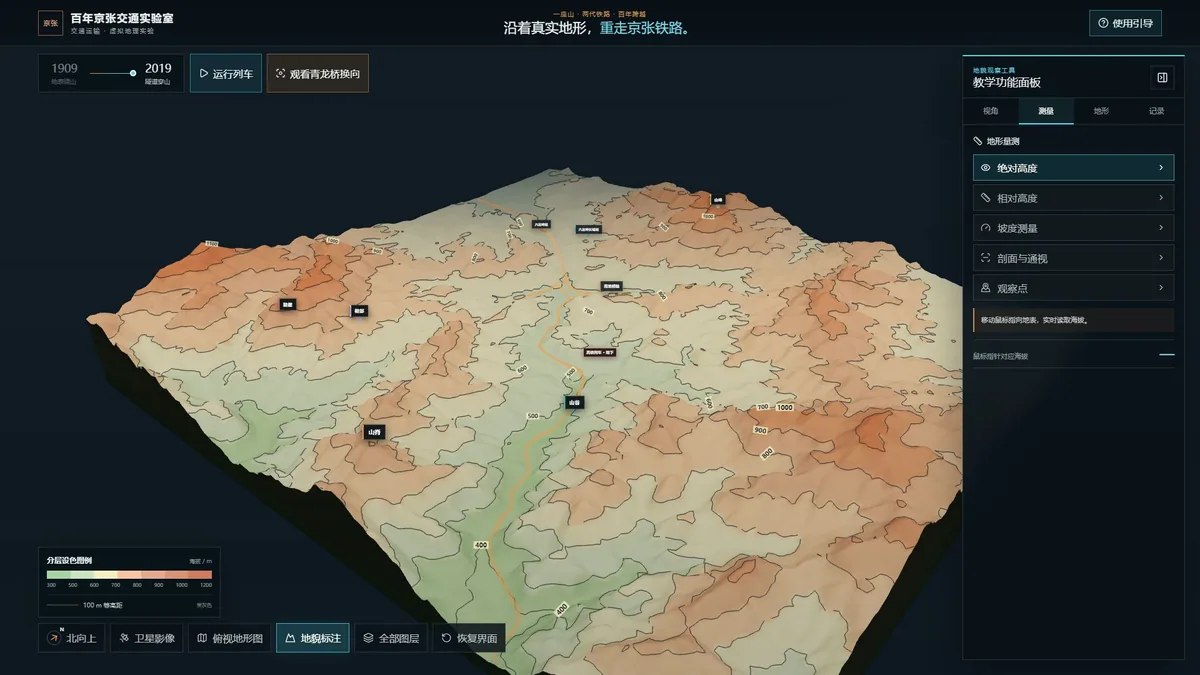Collapse the 教学功能面板 side panel

[1161, 77]
